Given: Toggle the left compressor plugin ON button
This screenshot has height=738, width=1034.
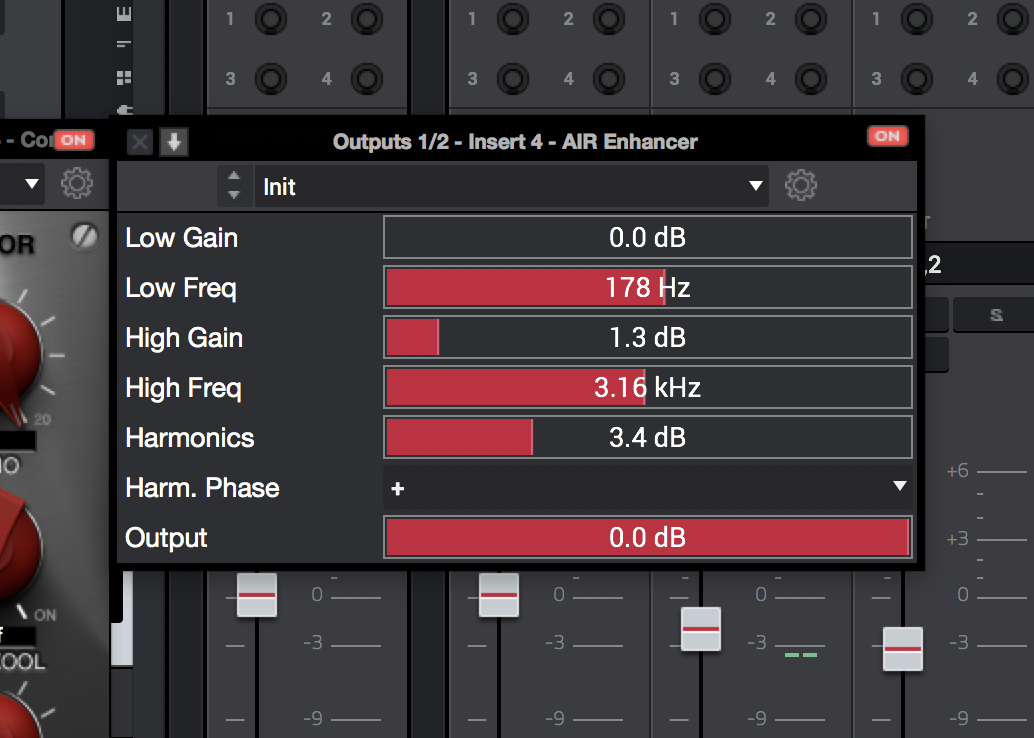Looking at the screenshot, I should pyautogui.click(x=73, y=141).
